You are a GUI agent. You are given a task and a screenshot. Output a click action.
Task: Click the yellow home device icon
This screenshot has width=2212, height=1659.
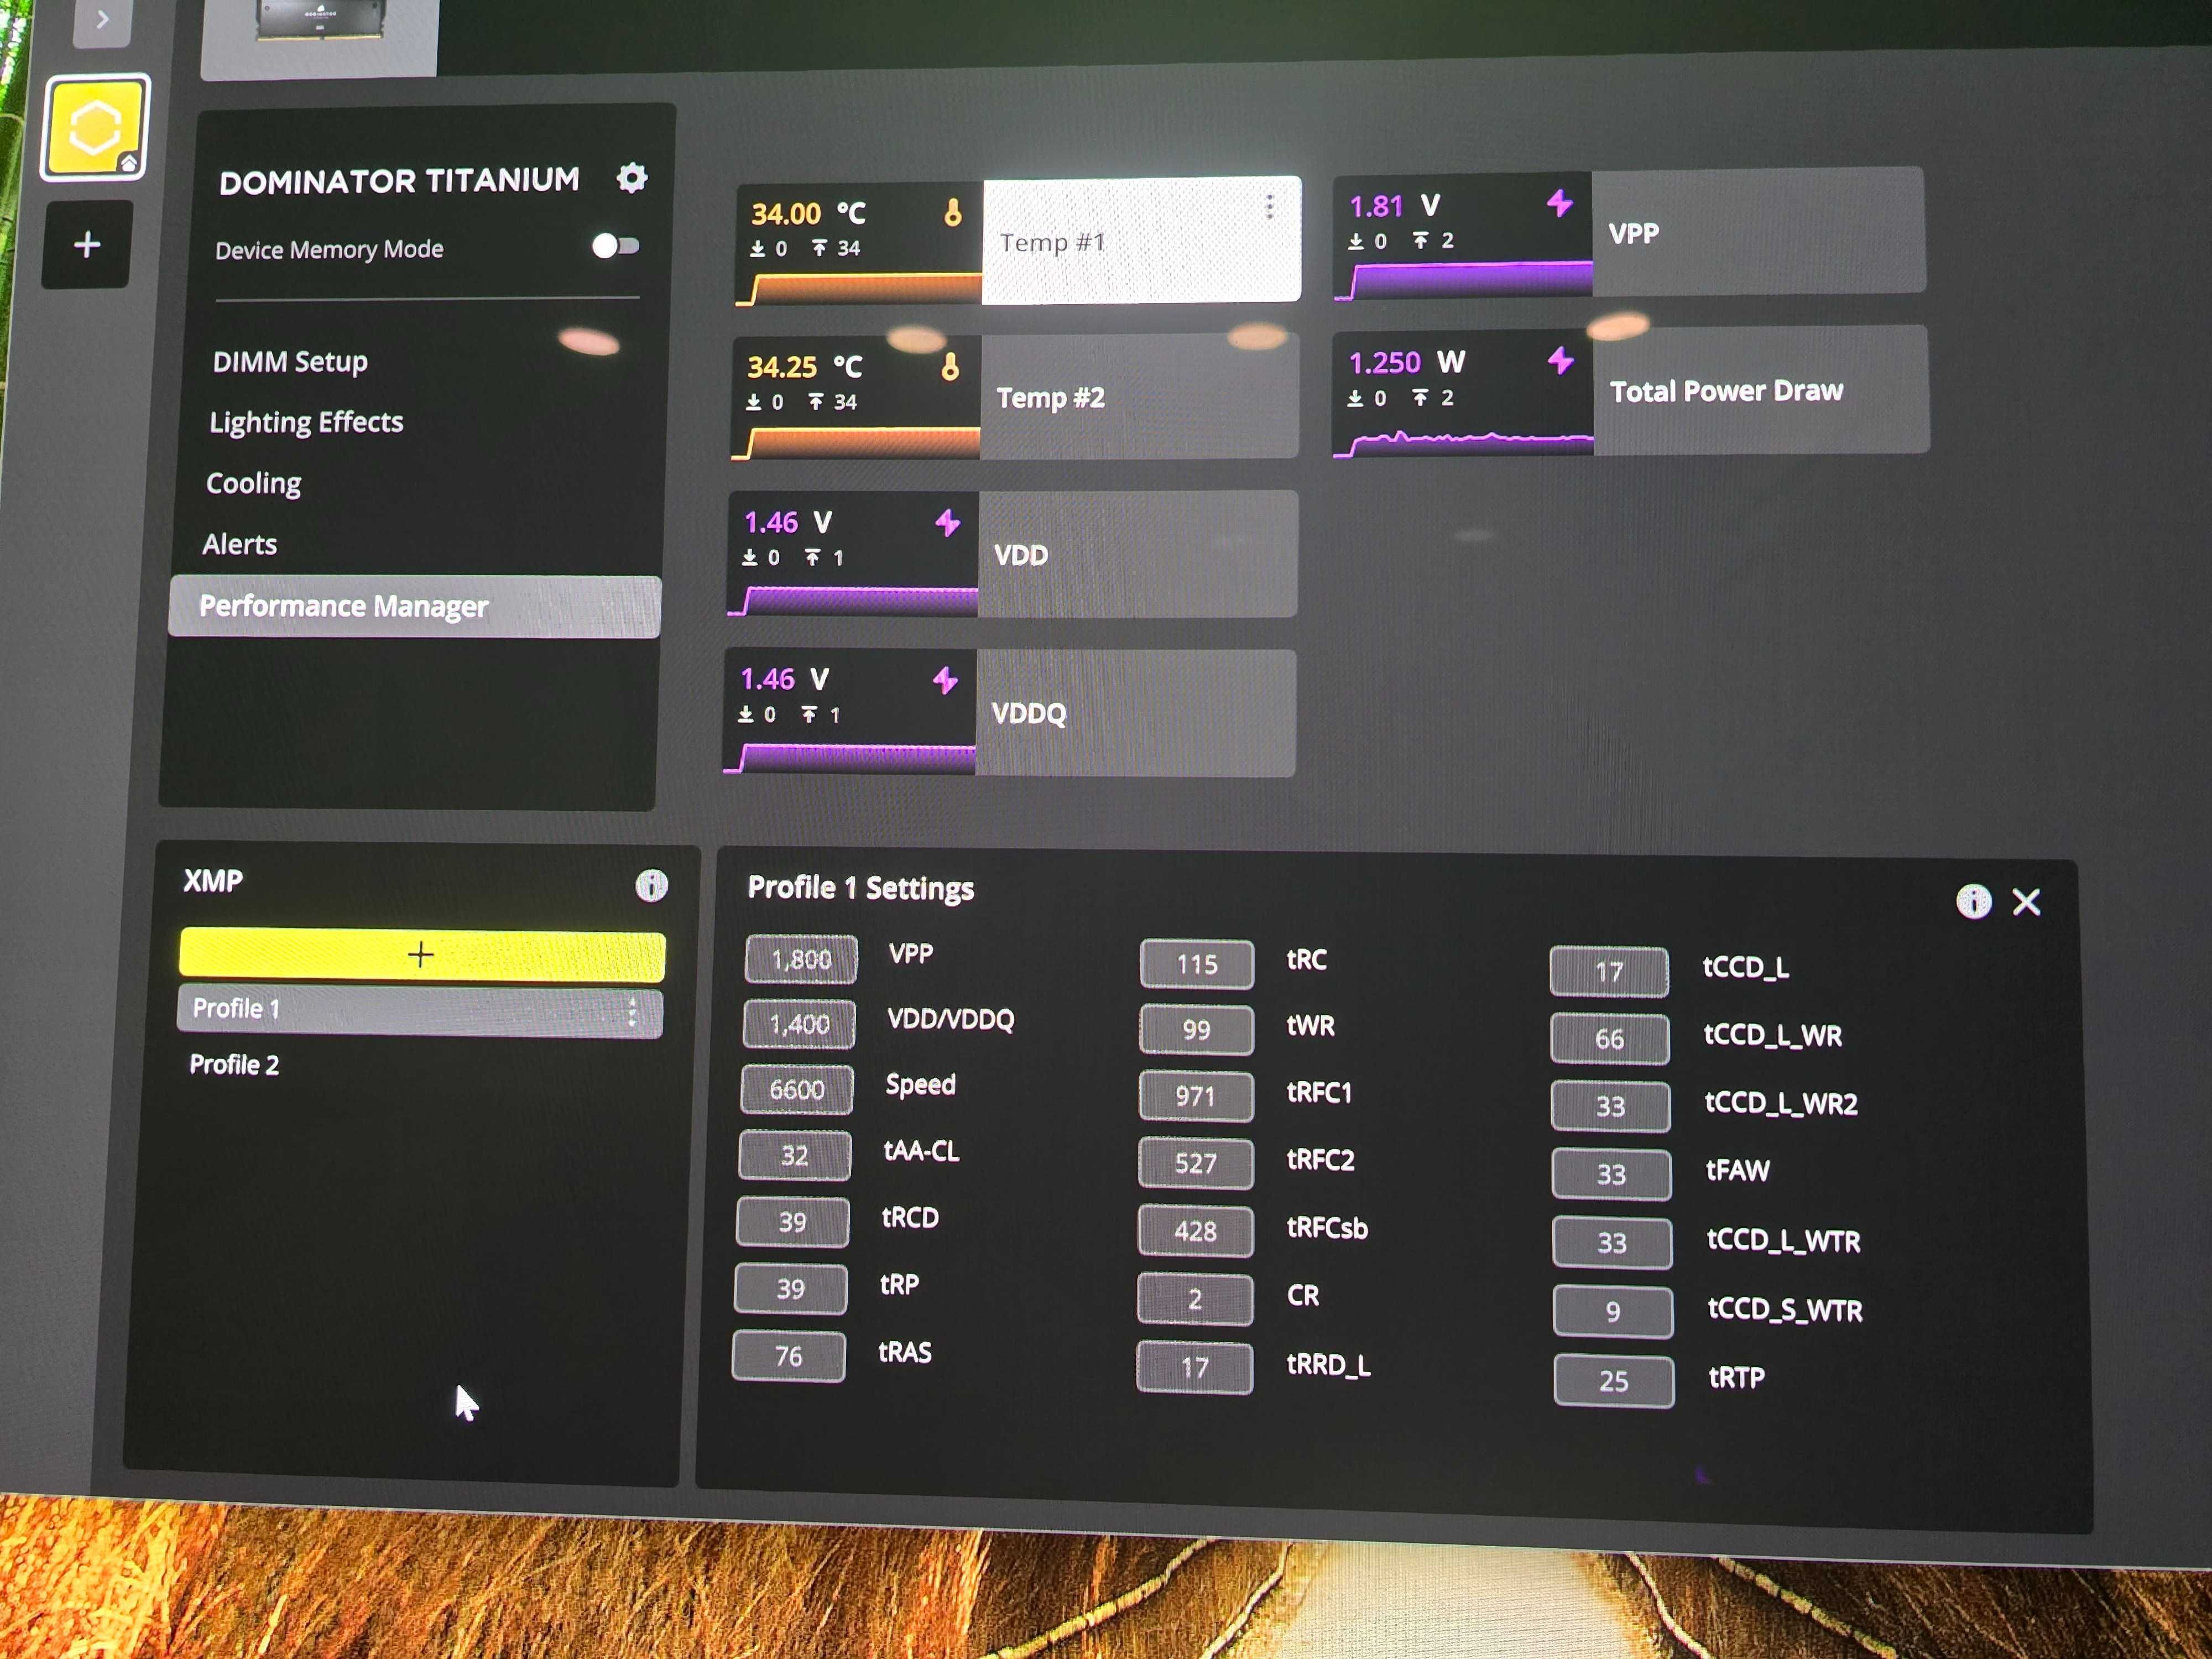95,128
